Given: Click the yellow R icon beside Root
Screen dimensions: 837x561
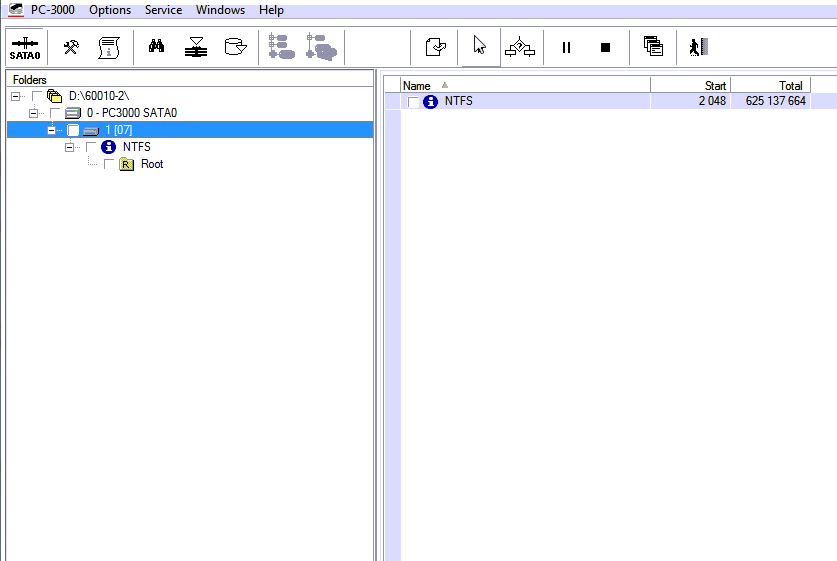Looking at the screenshot, I should (127, 164).
